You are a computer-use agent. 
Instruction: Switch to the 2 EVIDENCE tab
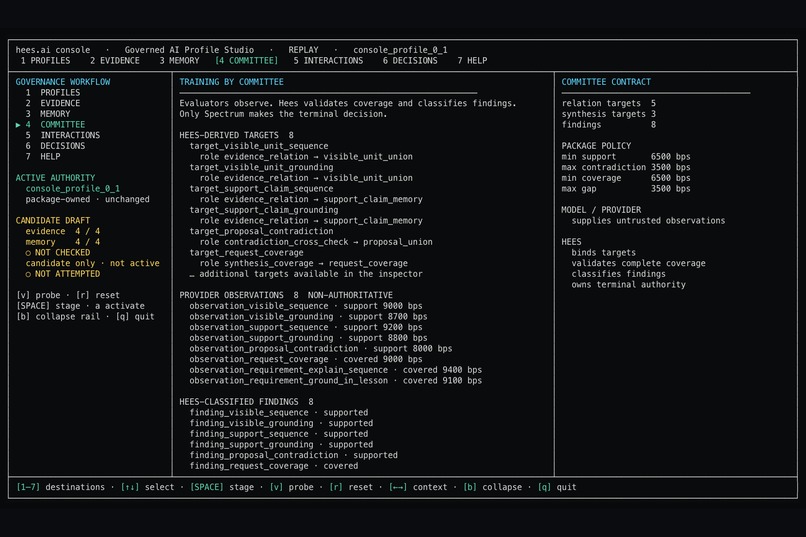pos(115,61)
